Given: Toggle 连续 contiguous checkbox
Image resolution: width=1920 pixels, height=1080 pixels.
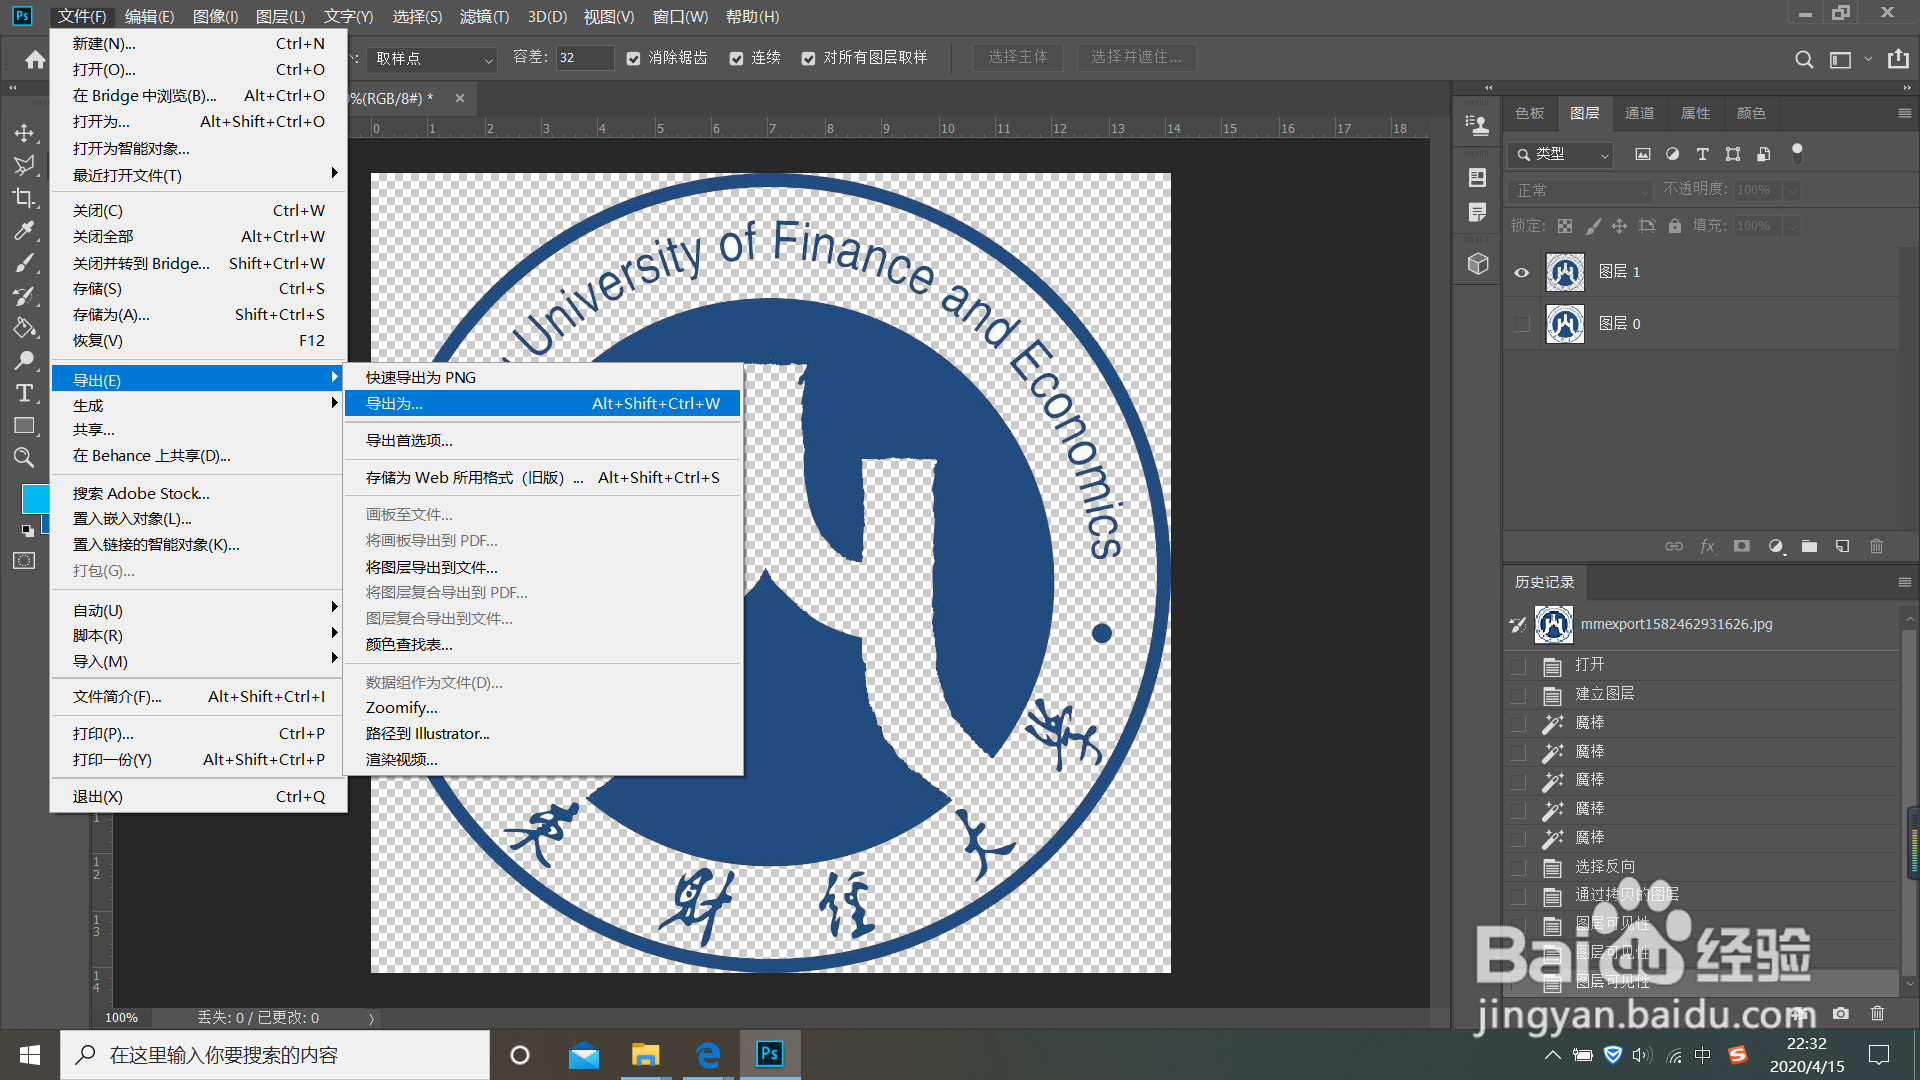Looking at the screenshot, I should (x=736, y=59).
